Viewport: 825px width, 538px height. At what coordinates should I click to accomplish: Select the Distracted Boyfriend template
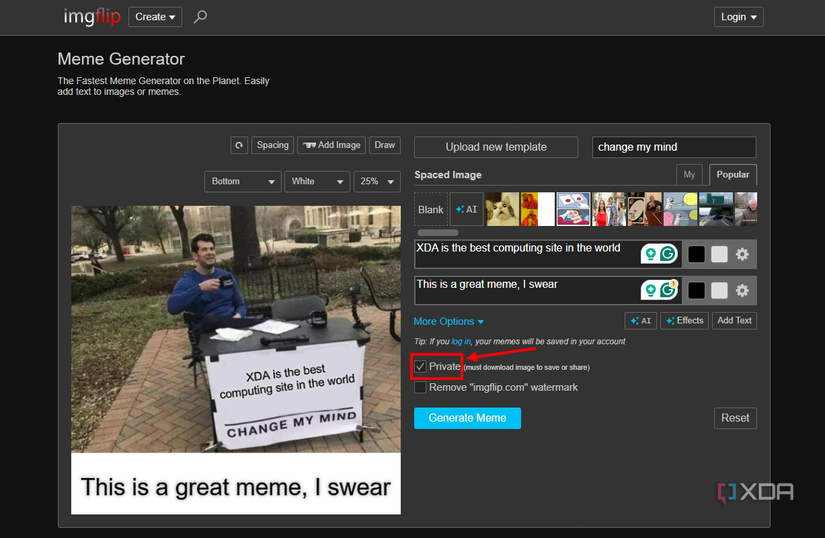tap(609, 209)
